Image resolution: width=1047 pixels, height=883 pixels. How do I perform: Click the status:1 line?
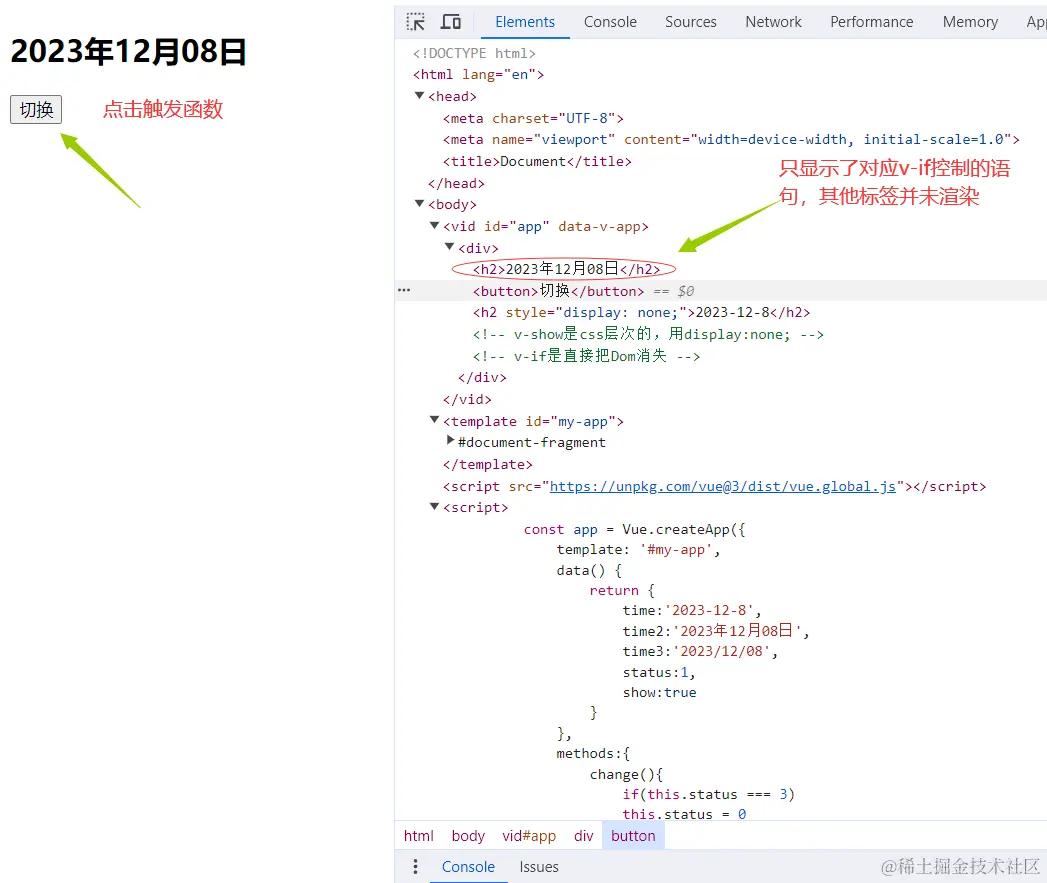coord(659,673)
